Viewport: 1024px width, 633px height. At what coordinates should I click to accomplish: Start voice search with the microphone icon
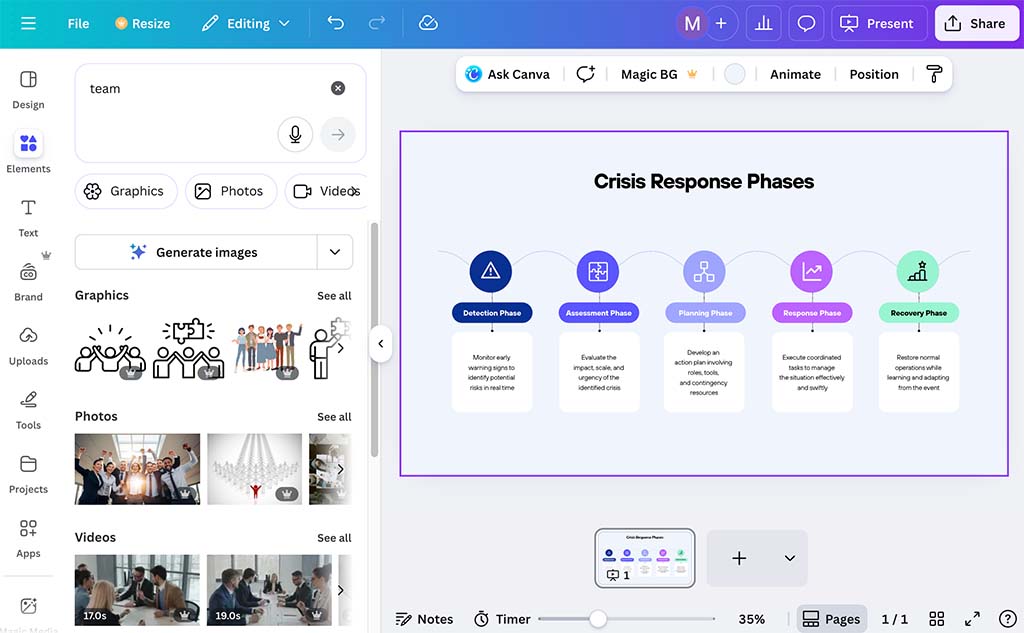[295, 134]
